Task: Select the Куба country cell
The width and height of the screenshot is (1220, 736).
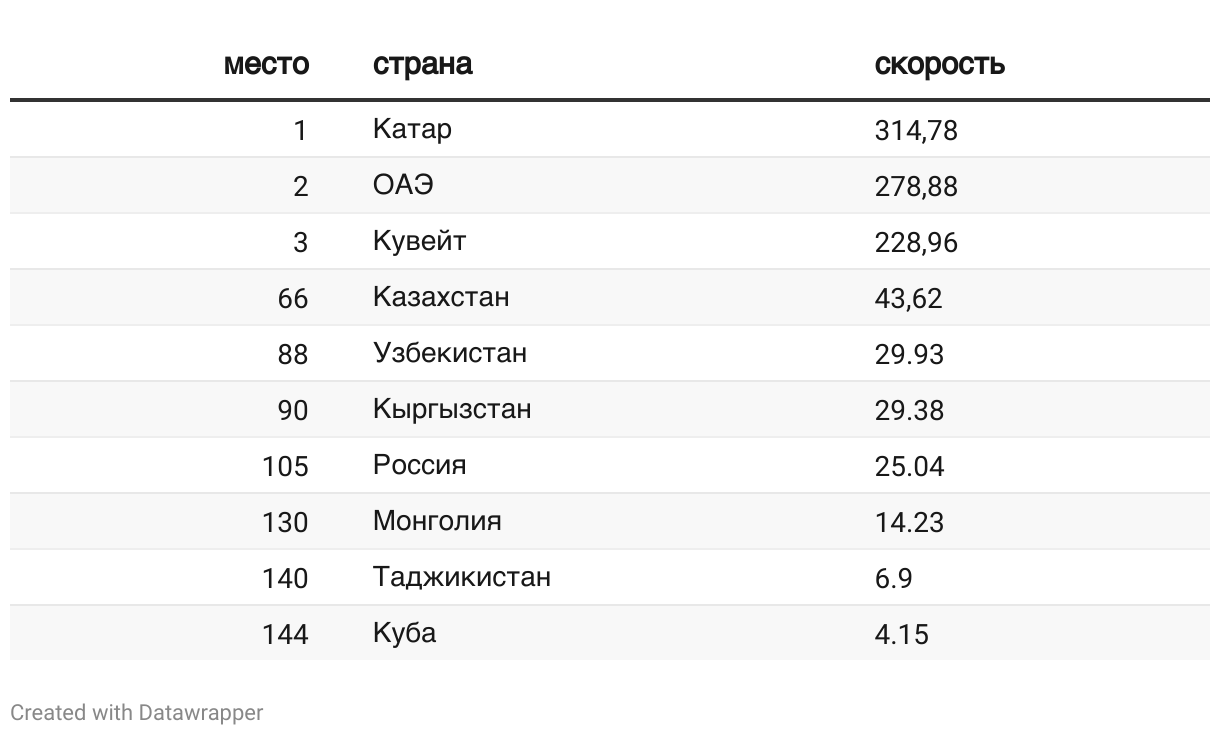Action: (x=404, y=633)
